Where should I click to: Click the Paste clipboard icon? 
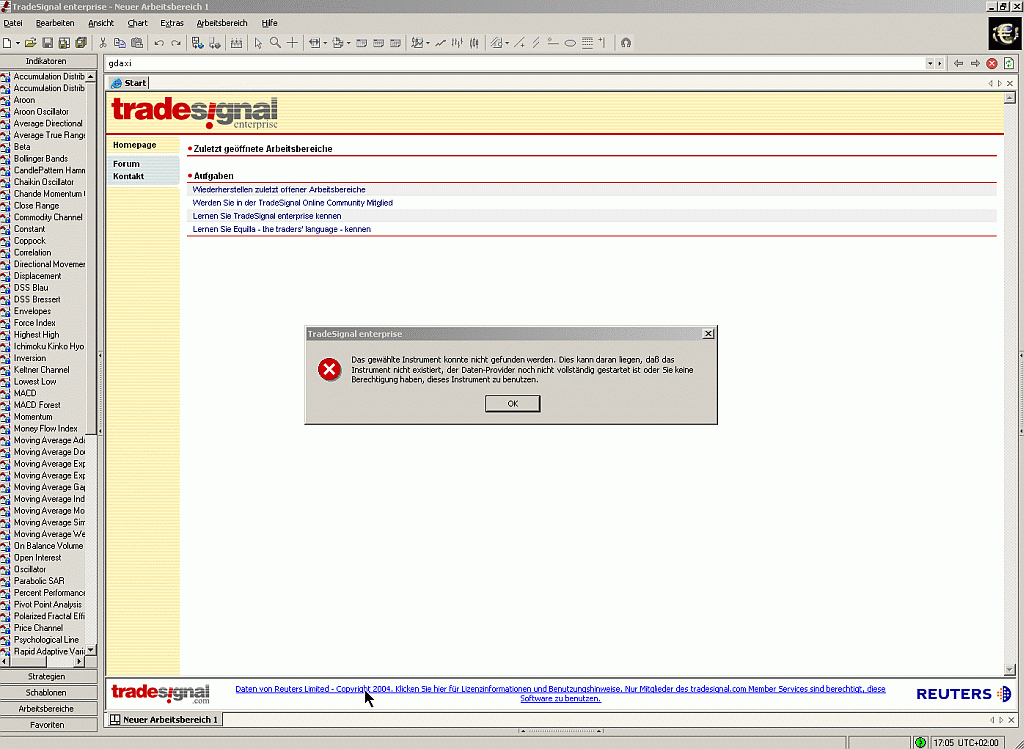pyautogui.click(x=137, y=43)
